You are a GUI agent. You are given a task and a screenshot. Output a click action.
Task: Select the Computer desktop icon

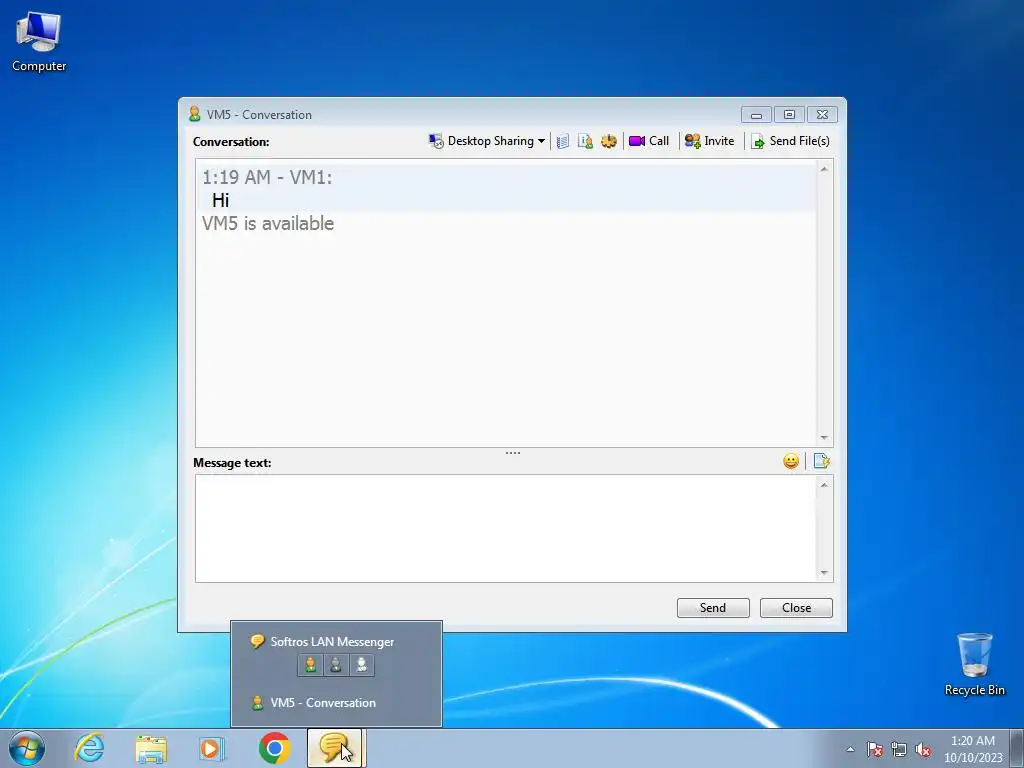(39, 42)
